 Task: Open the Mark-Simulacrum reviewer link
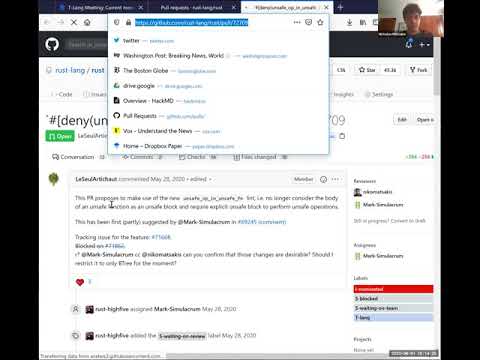(x=383, y=205)
